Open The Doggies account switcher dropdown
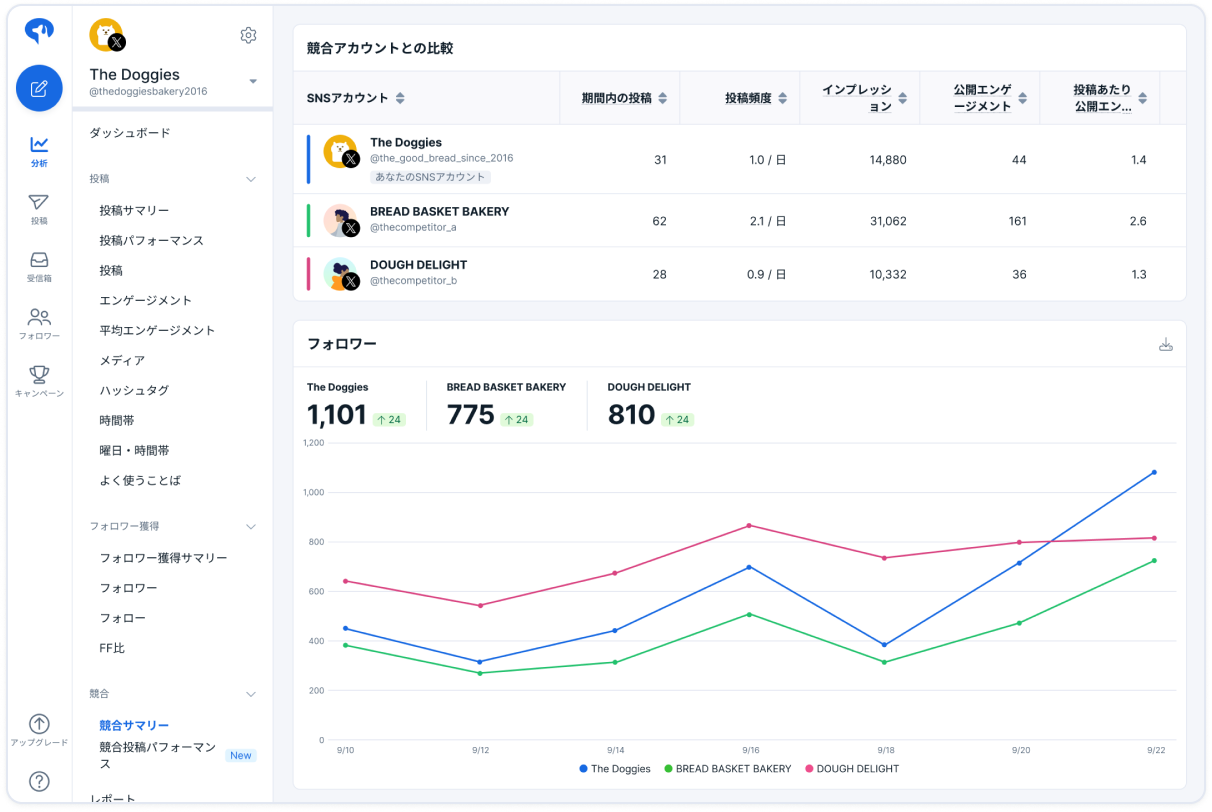Image resolution: width=1212 pixels, height=812 pixels. point(253,81)
